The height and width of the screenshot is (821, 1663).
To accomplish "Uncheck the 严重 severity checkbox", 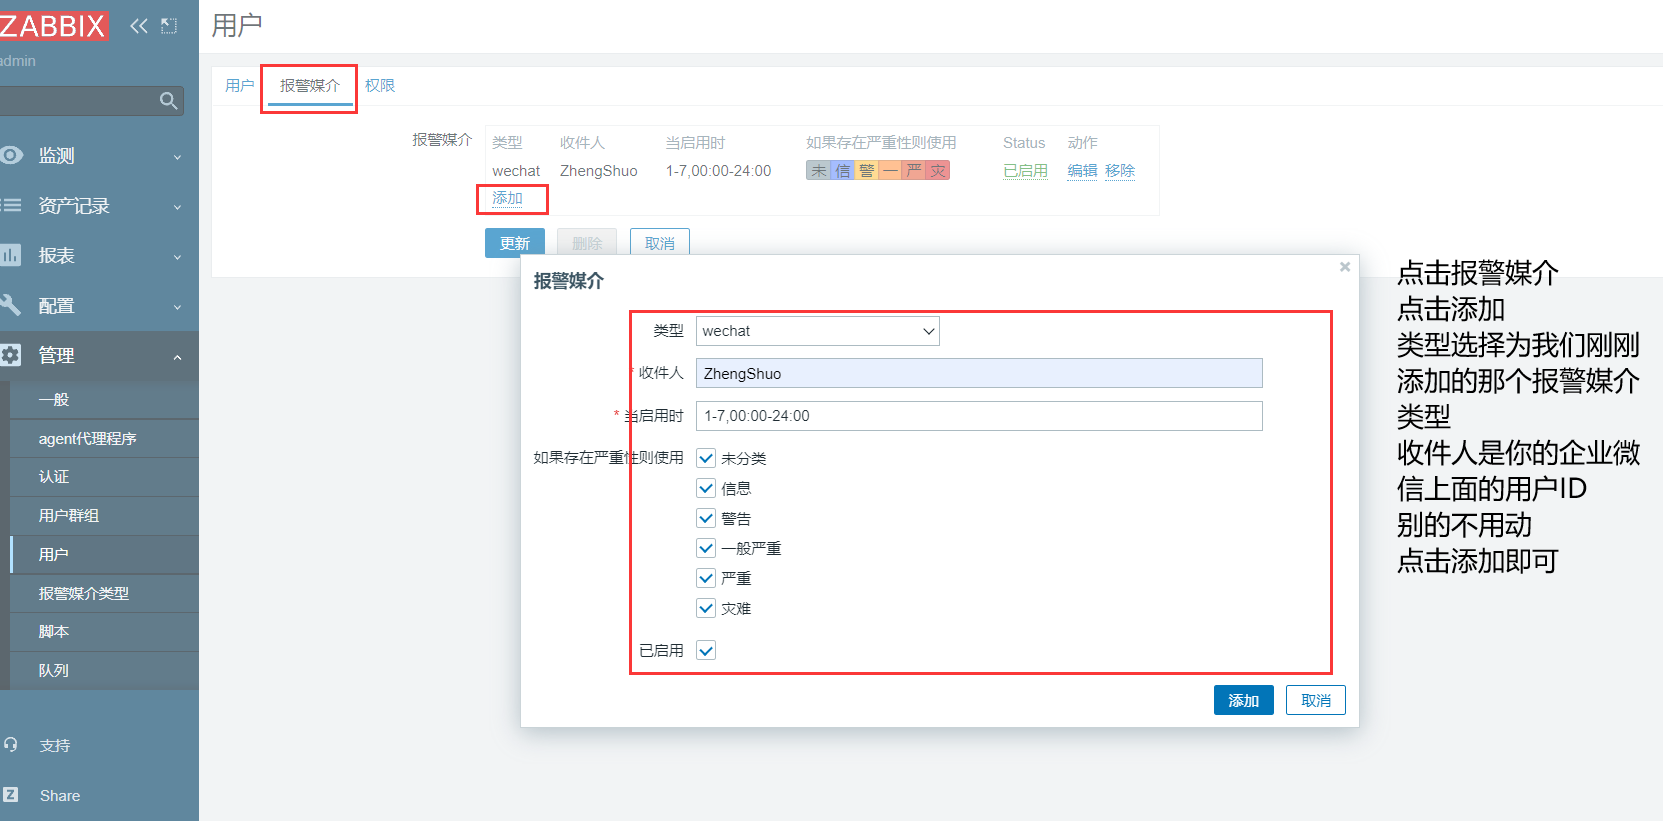I will pos(706,578).
